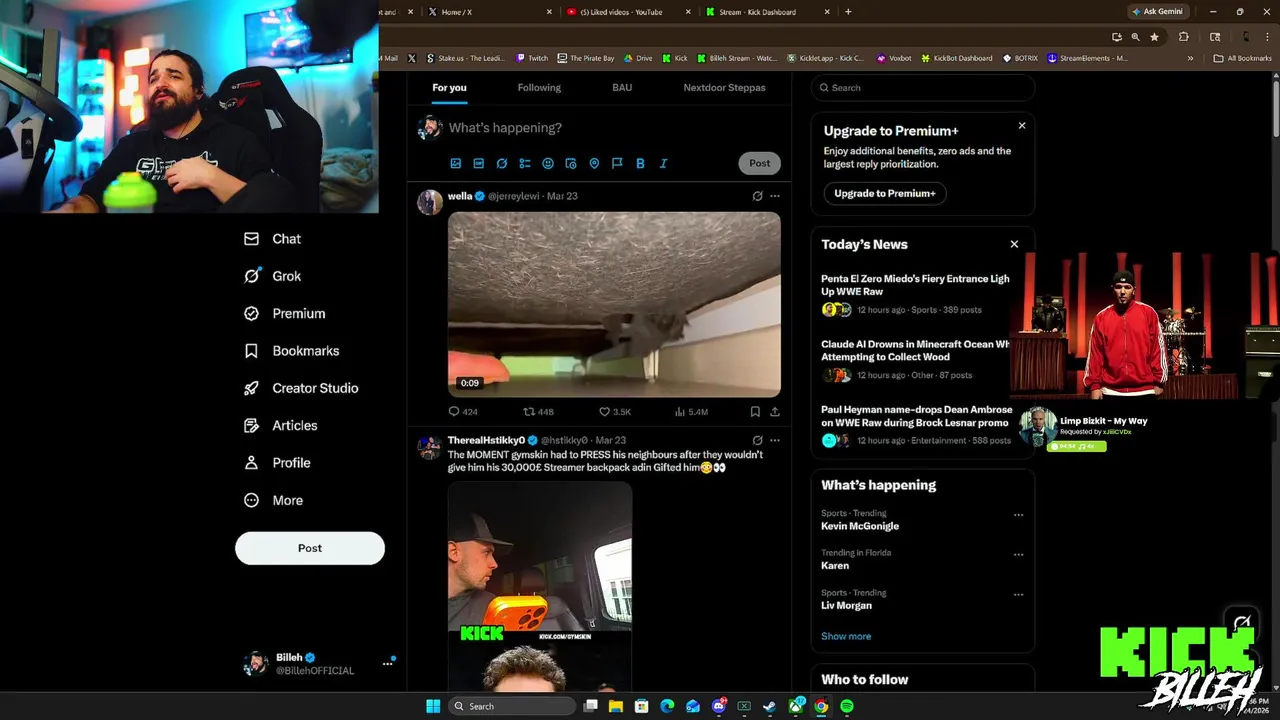Open TherealHstikkyO's gymskin video thumbnail
The width and height of the screenshot is (1280, 720).
(x=540, y=587)
